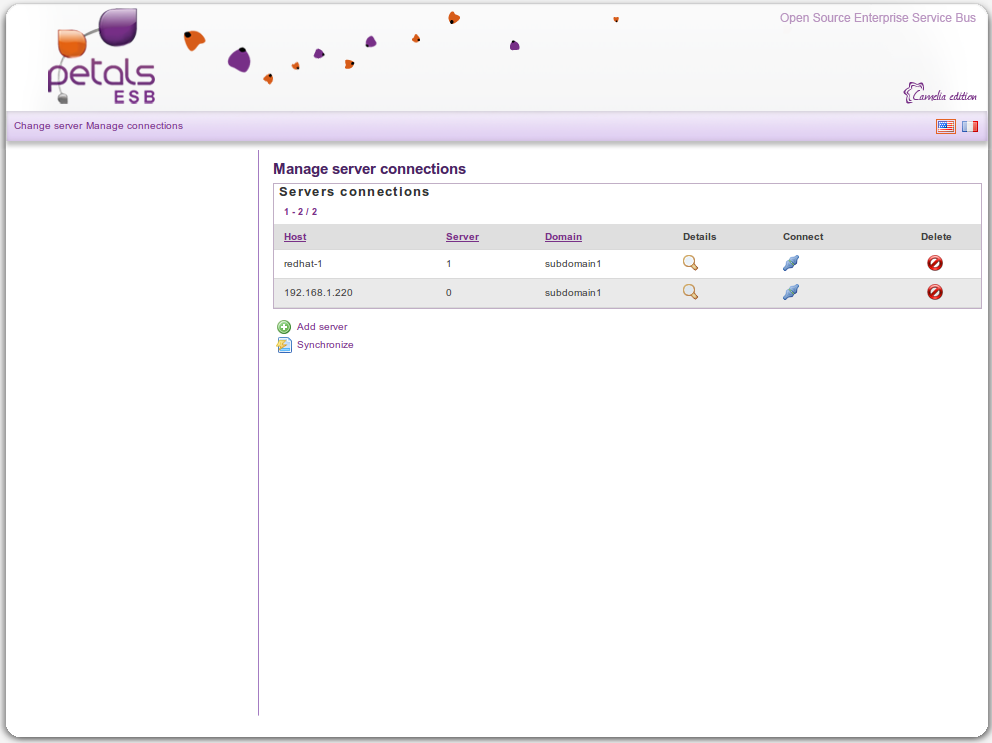Viewport: 992px width, 743px height.
Task: Delete the 192.168.1.220 server connection
Action: (935, 292)
